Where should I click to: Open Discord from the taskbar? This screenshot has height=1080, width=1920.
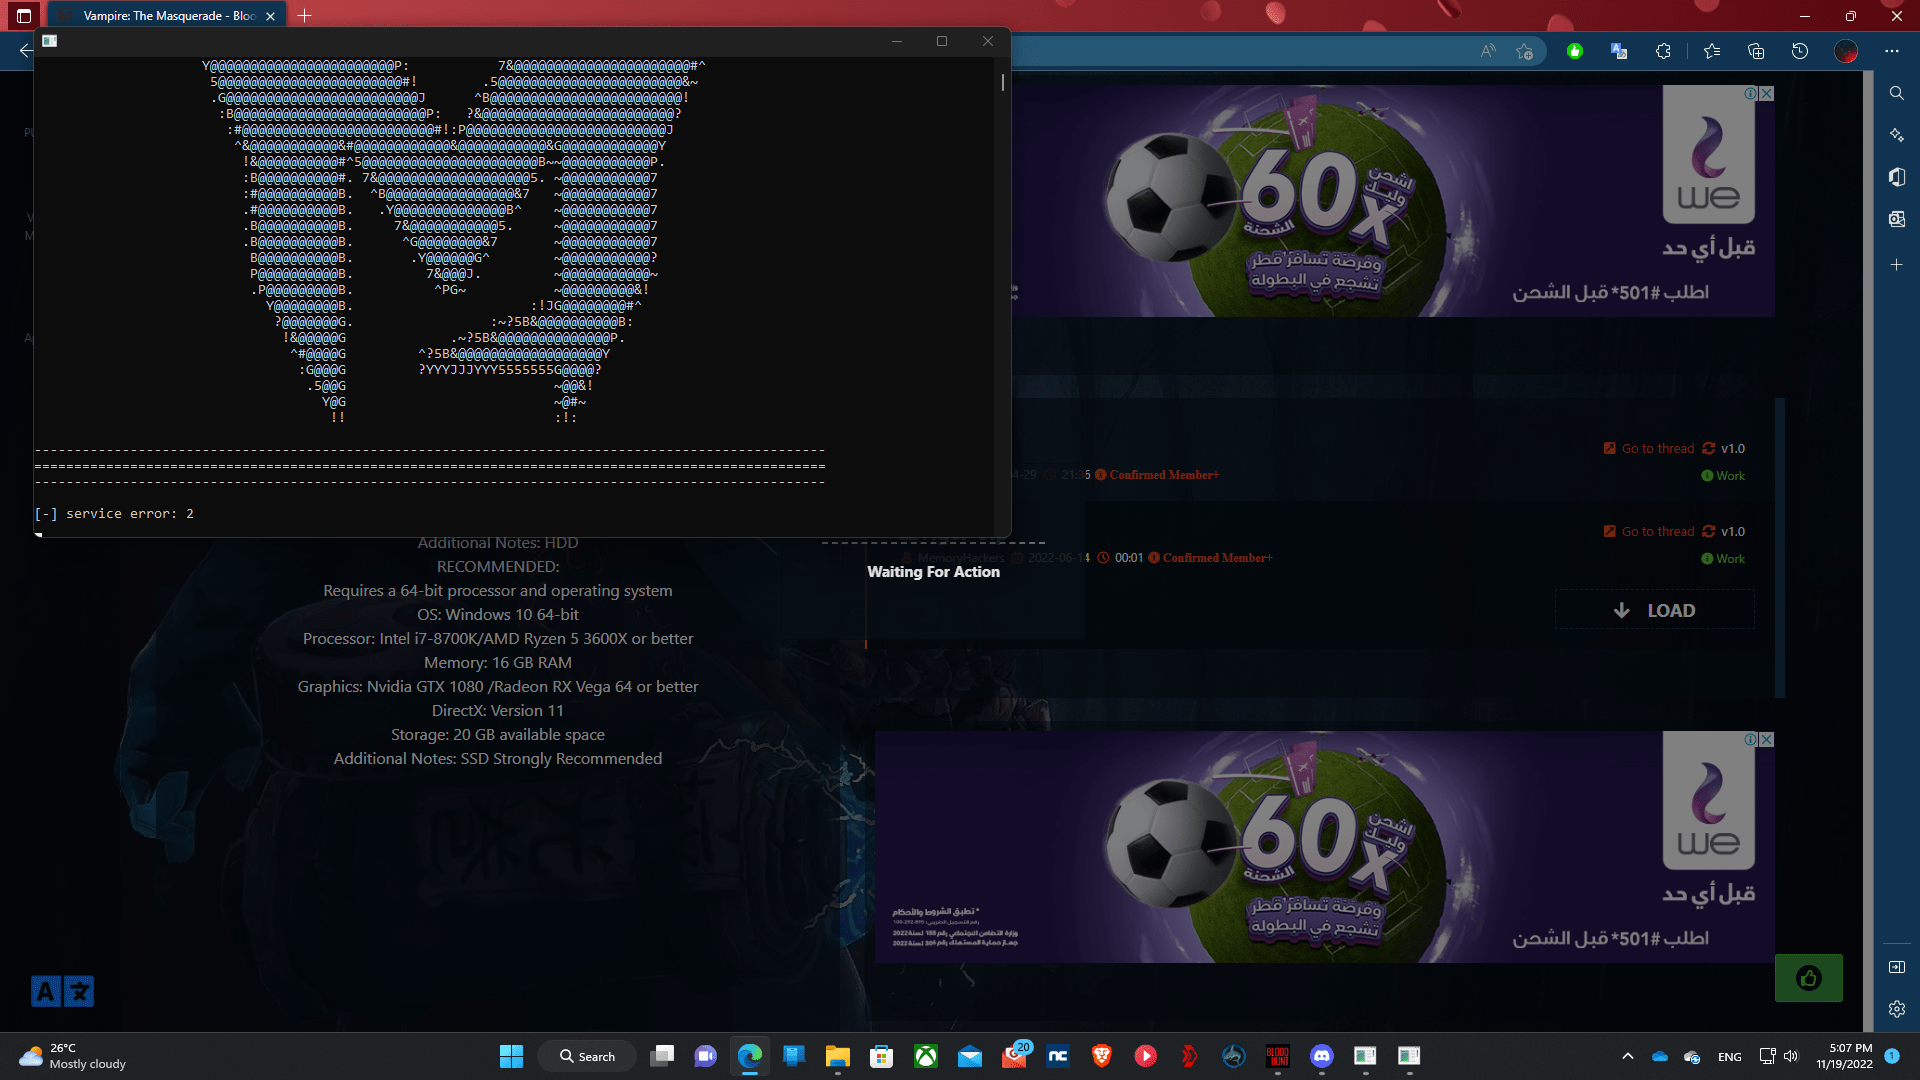coord(1322,1056)
